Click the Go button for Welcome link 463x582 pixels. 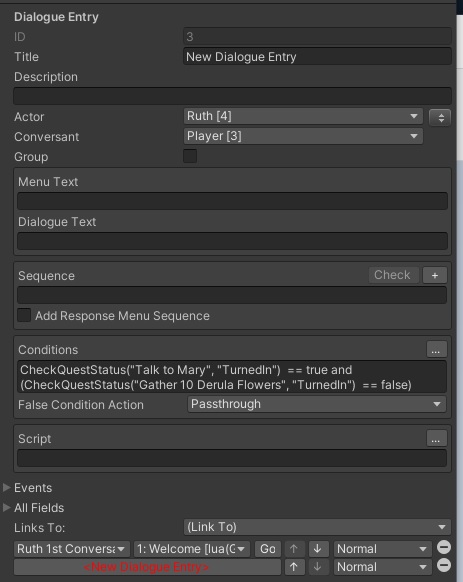coord(268,549)
